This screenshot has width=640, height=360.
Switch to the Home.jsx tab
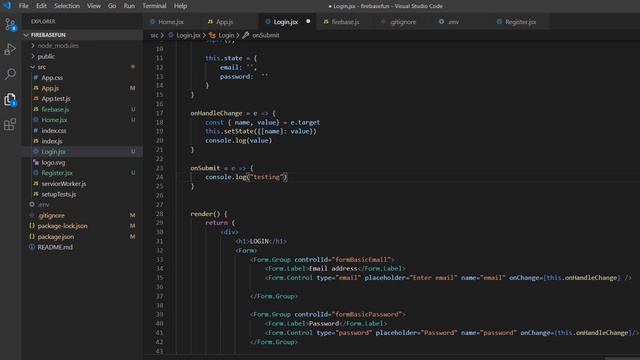coord(171,22)
